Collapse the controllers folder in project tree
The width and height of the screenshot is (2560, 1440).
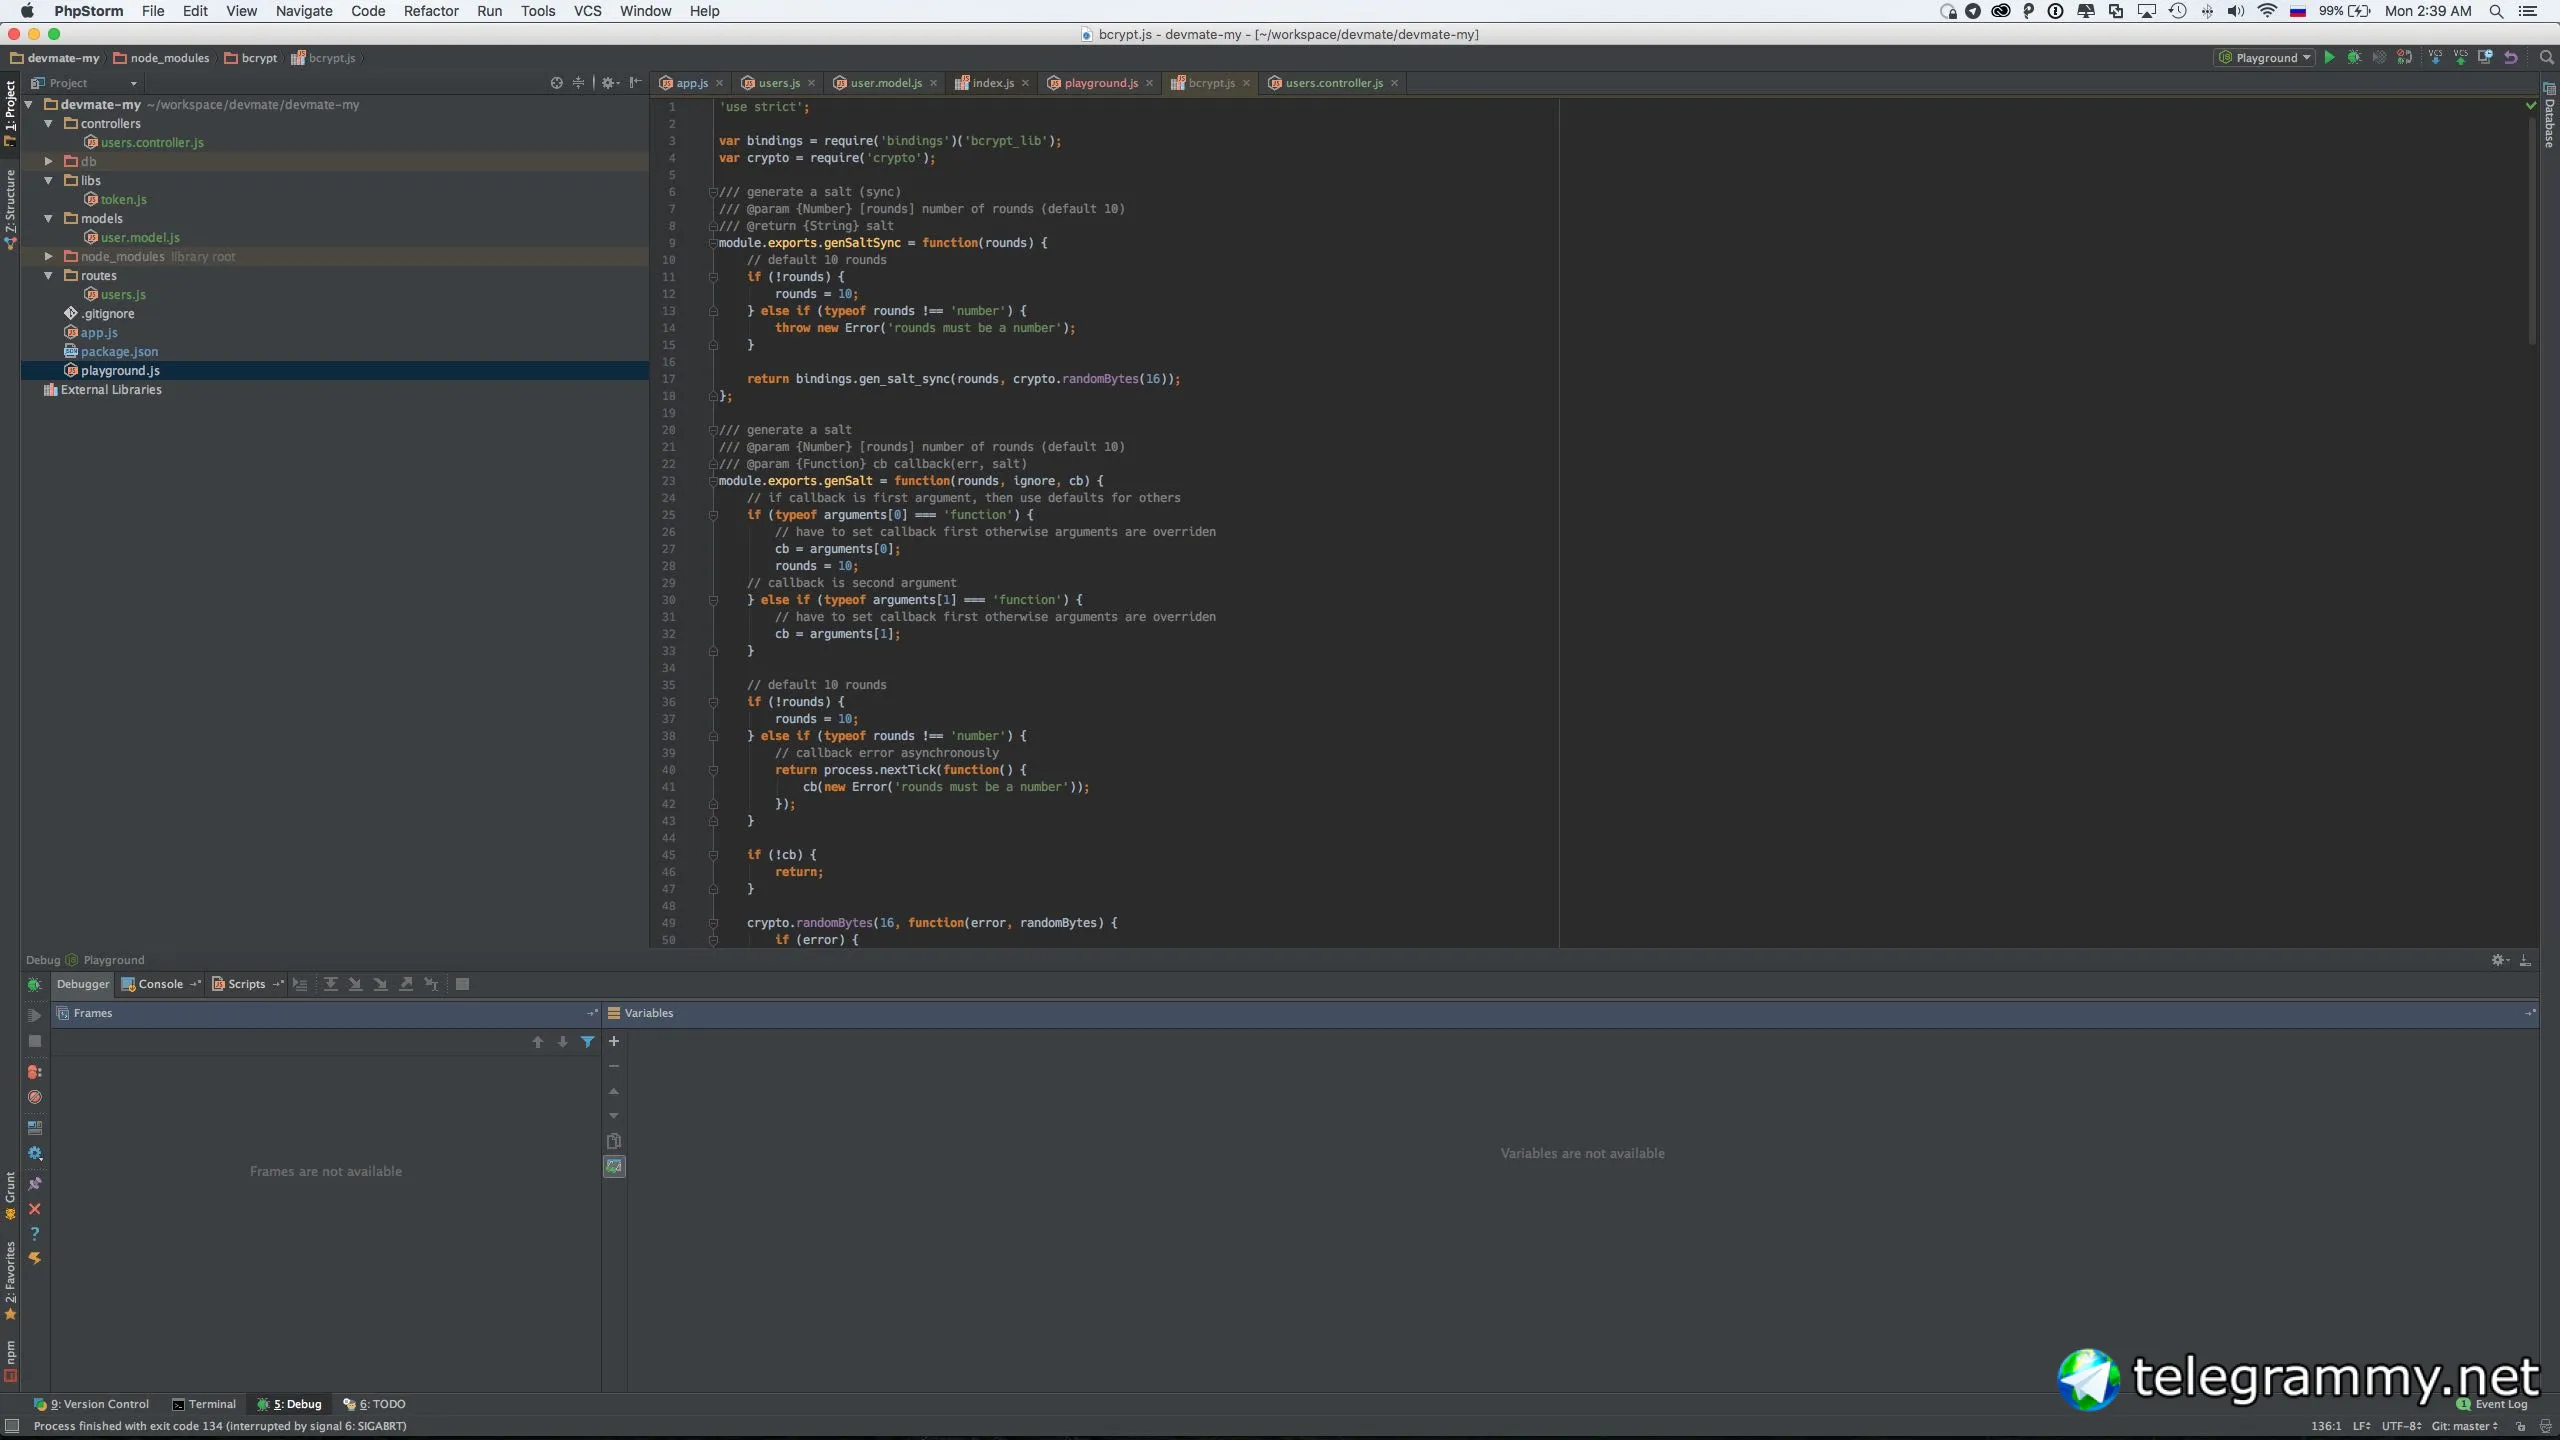(x=48, y=124)
